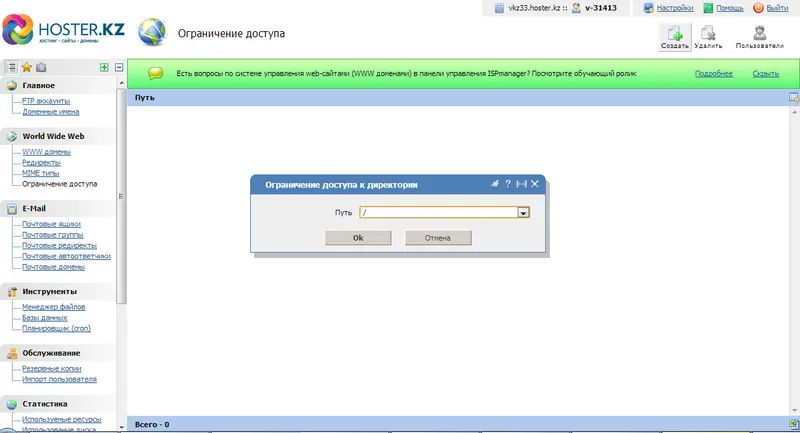800x433 pixels.
Task: Click the Отмена button
Action: pos(438,238)
